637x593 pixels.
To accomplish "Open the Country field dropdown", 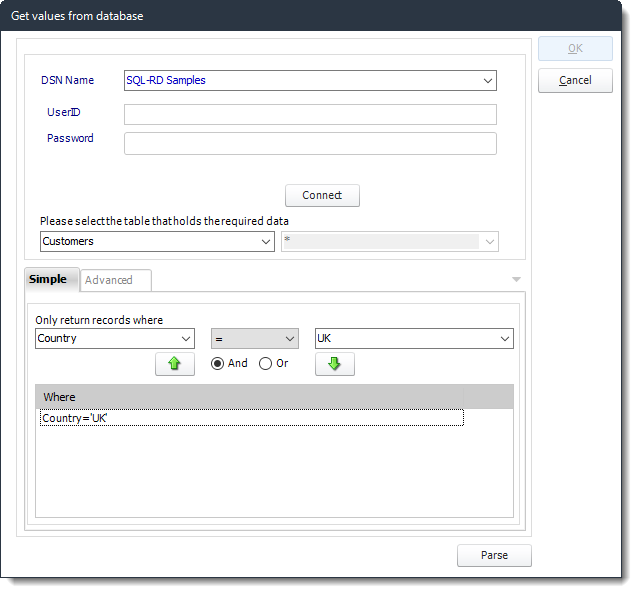I will coord(186,339).
